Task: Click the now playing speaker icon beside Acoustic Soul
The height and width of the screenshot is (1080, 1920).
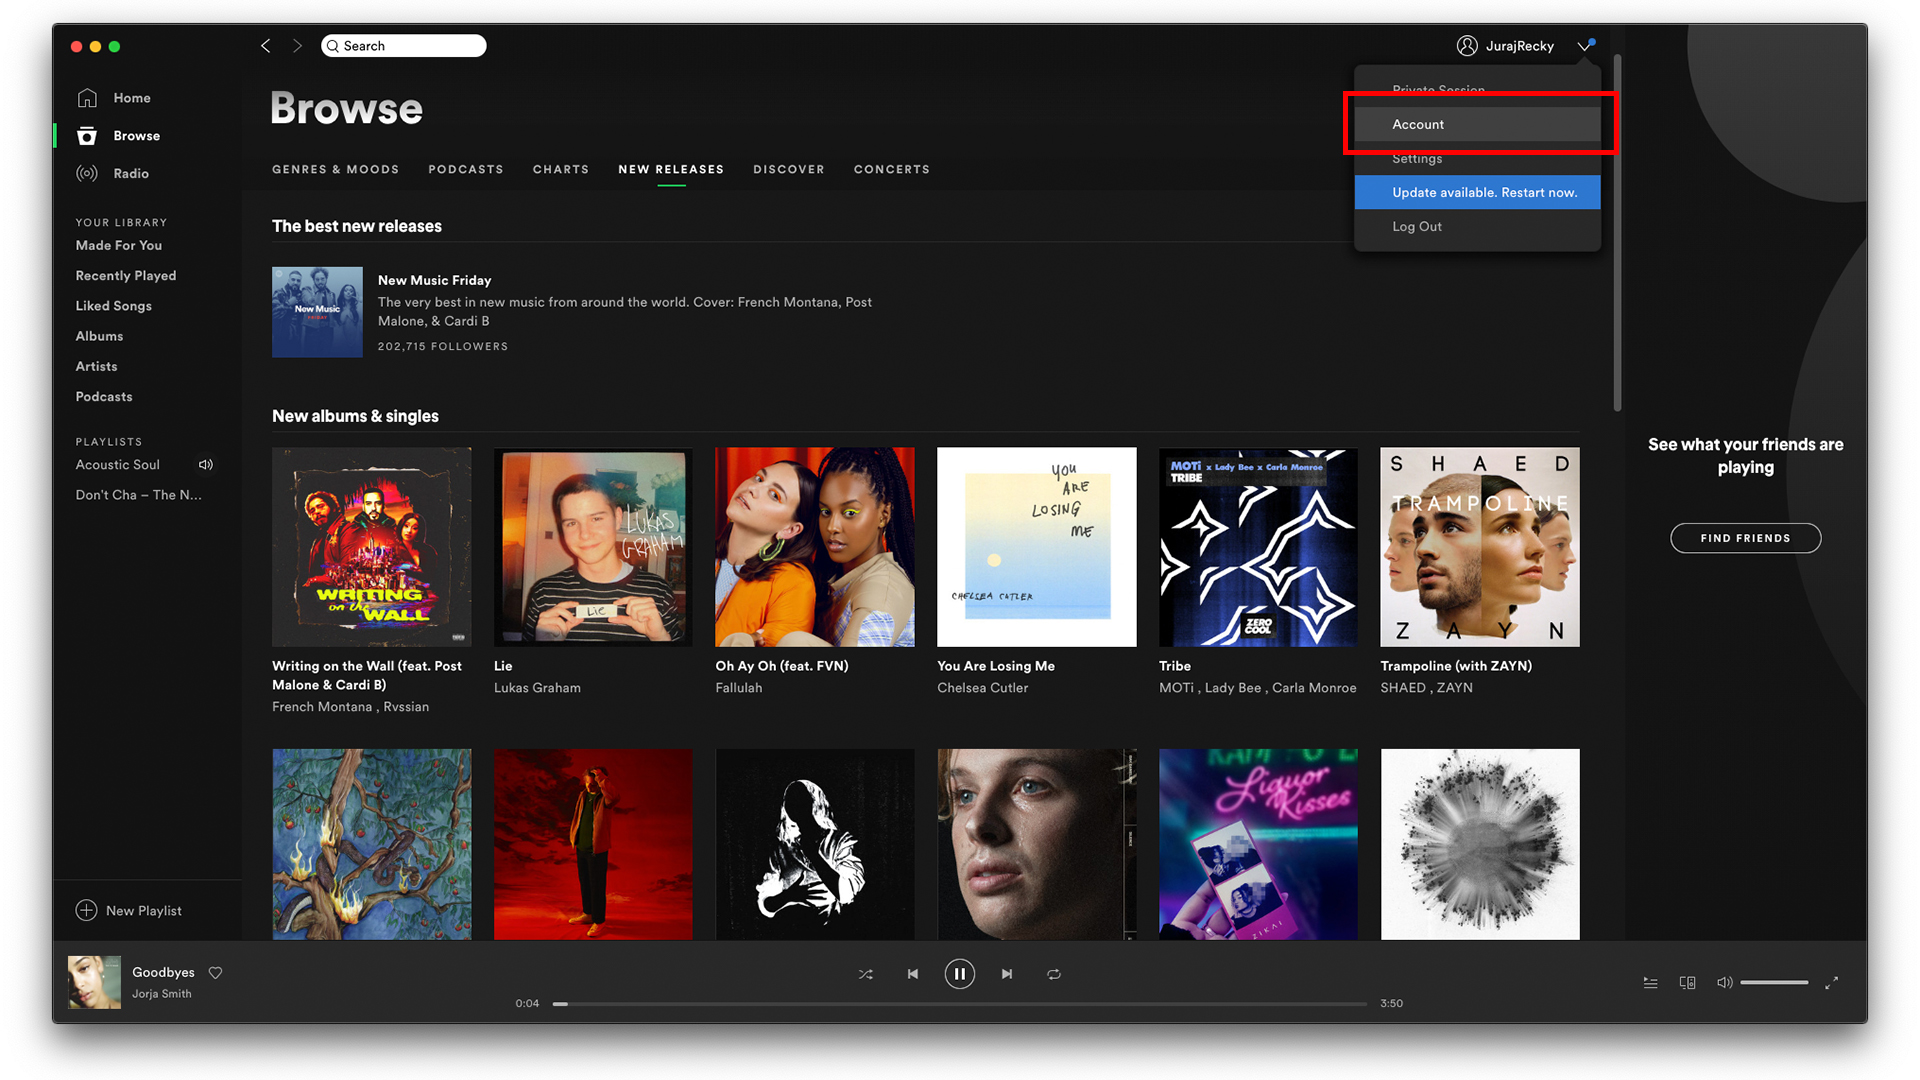Action: point(206,465)
